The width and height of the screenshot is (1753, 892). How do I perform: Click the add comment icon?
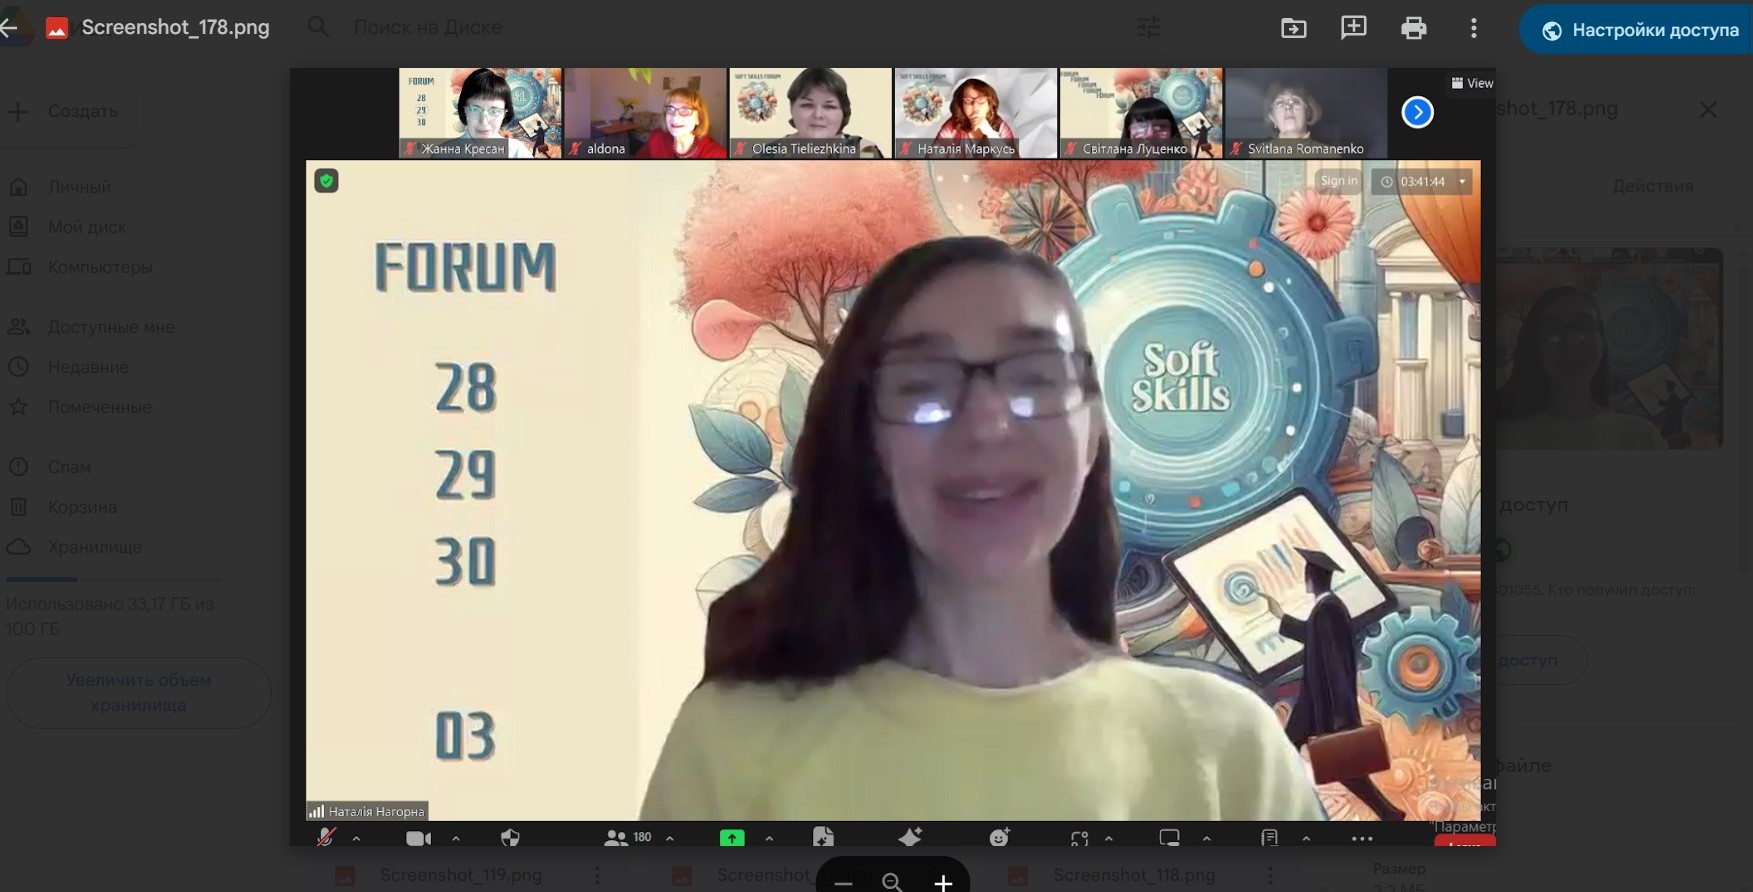(1353, 28)
